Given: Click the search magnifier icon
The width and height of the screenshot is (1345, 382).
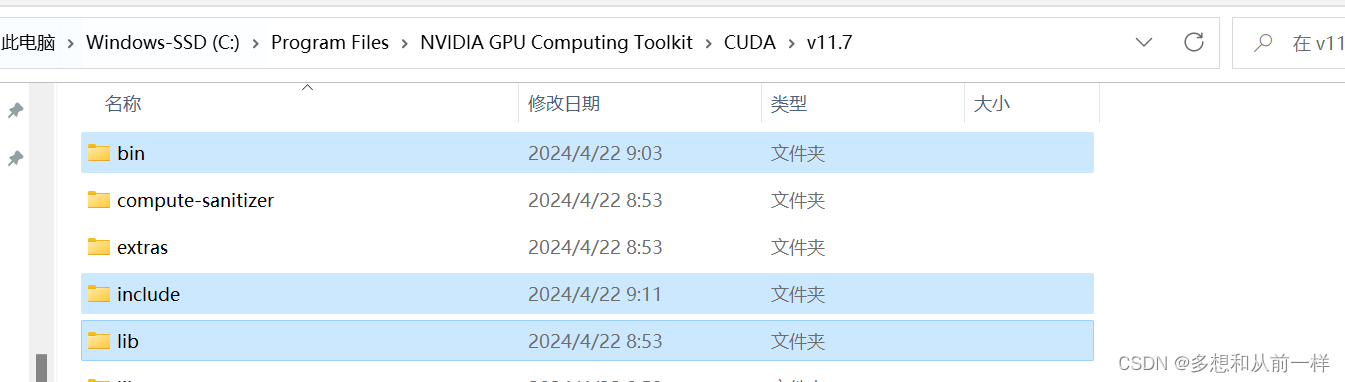Looking at the screenshot, I should click(1264, 43).
